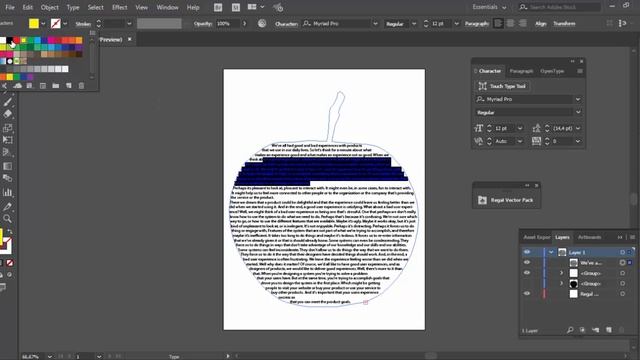Switch to the Artboards tab
The image size is (640, 360).
[x=589, y=237]
